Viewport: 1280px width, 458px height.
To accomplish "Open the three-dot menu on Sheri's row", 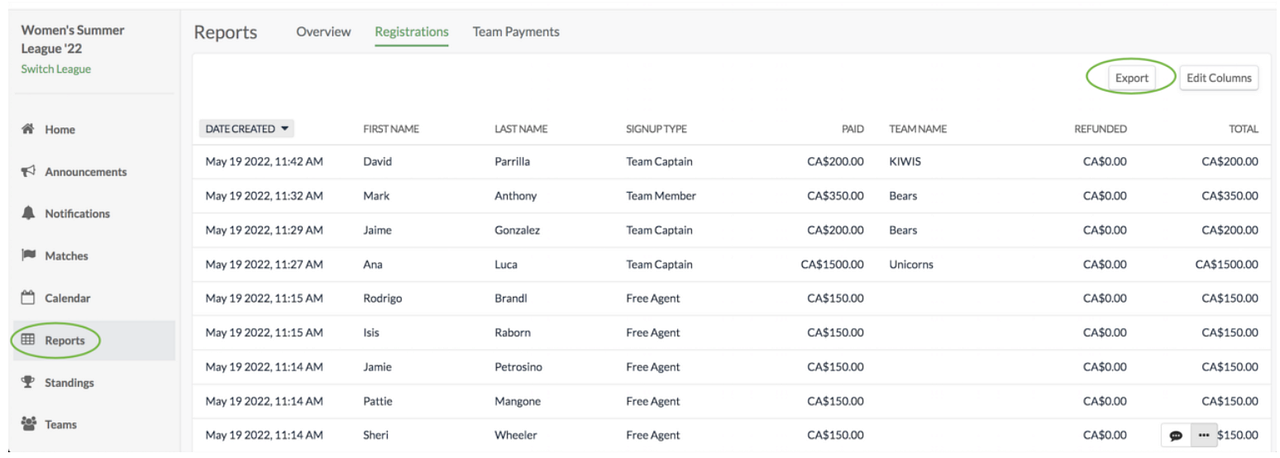I will tap(1203, 436).
